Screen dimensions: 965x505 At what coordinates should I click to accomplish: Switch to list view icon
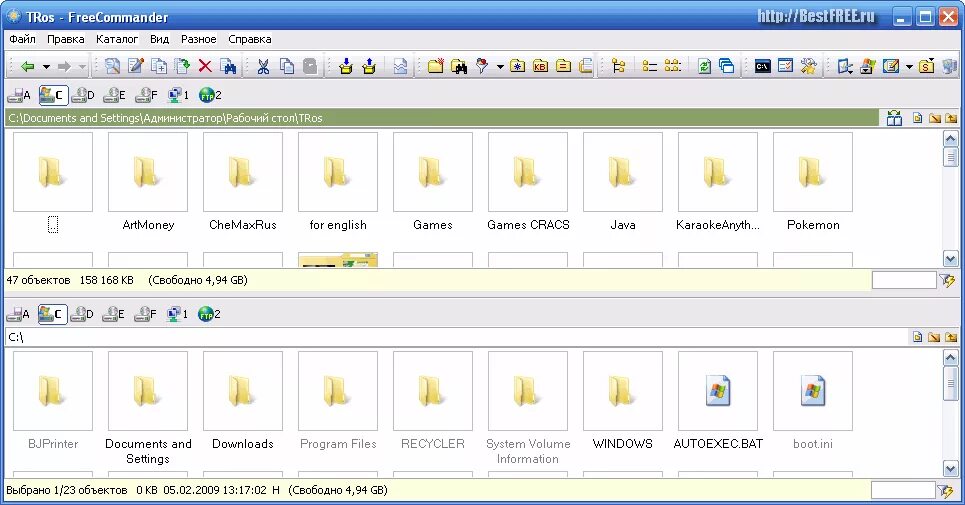coord(649,66)
